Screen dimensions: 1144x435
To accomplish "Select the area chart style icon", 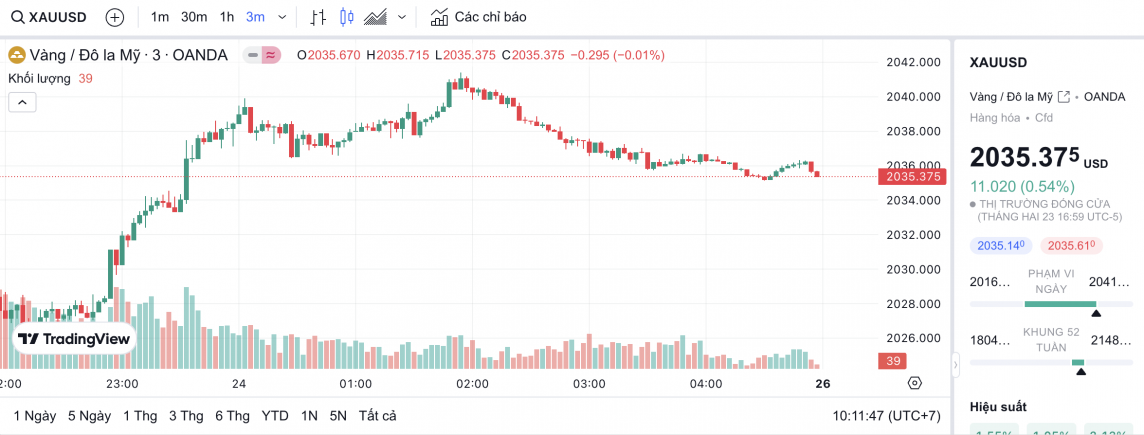I will click(376, 17).
